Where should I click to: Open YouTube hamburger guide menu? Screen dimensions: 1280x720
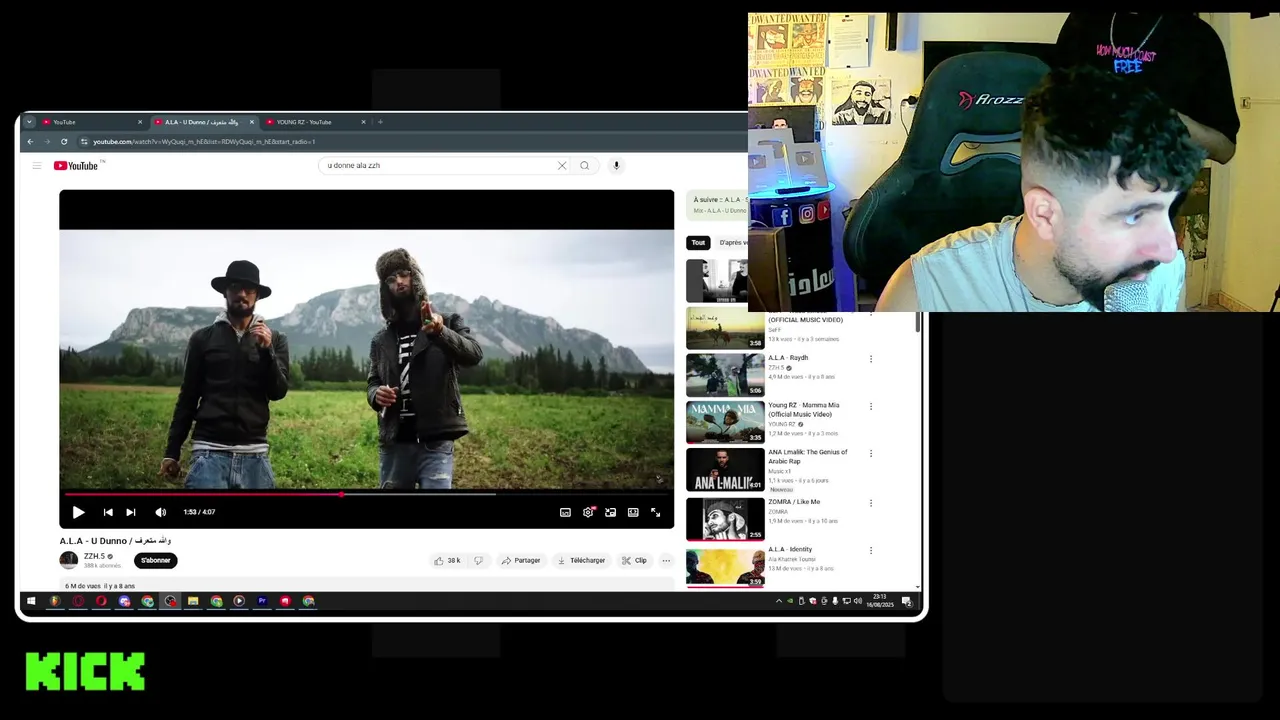[x=37, y=166]
